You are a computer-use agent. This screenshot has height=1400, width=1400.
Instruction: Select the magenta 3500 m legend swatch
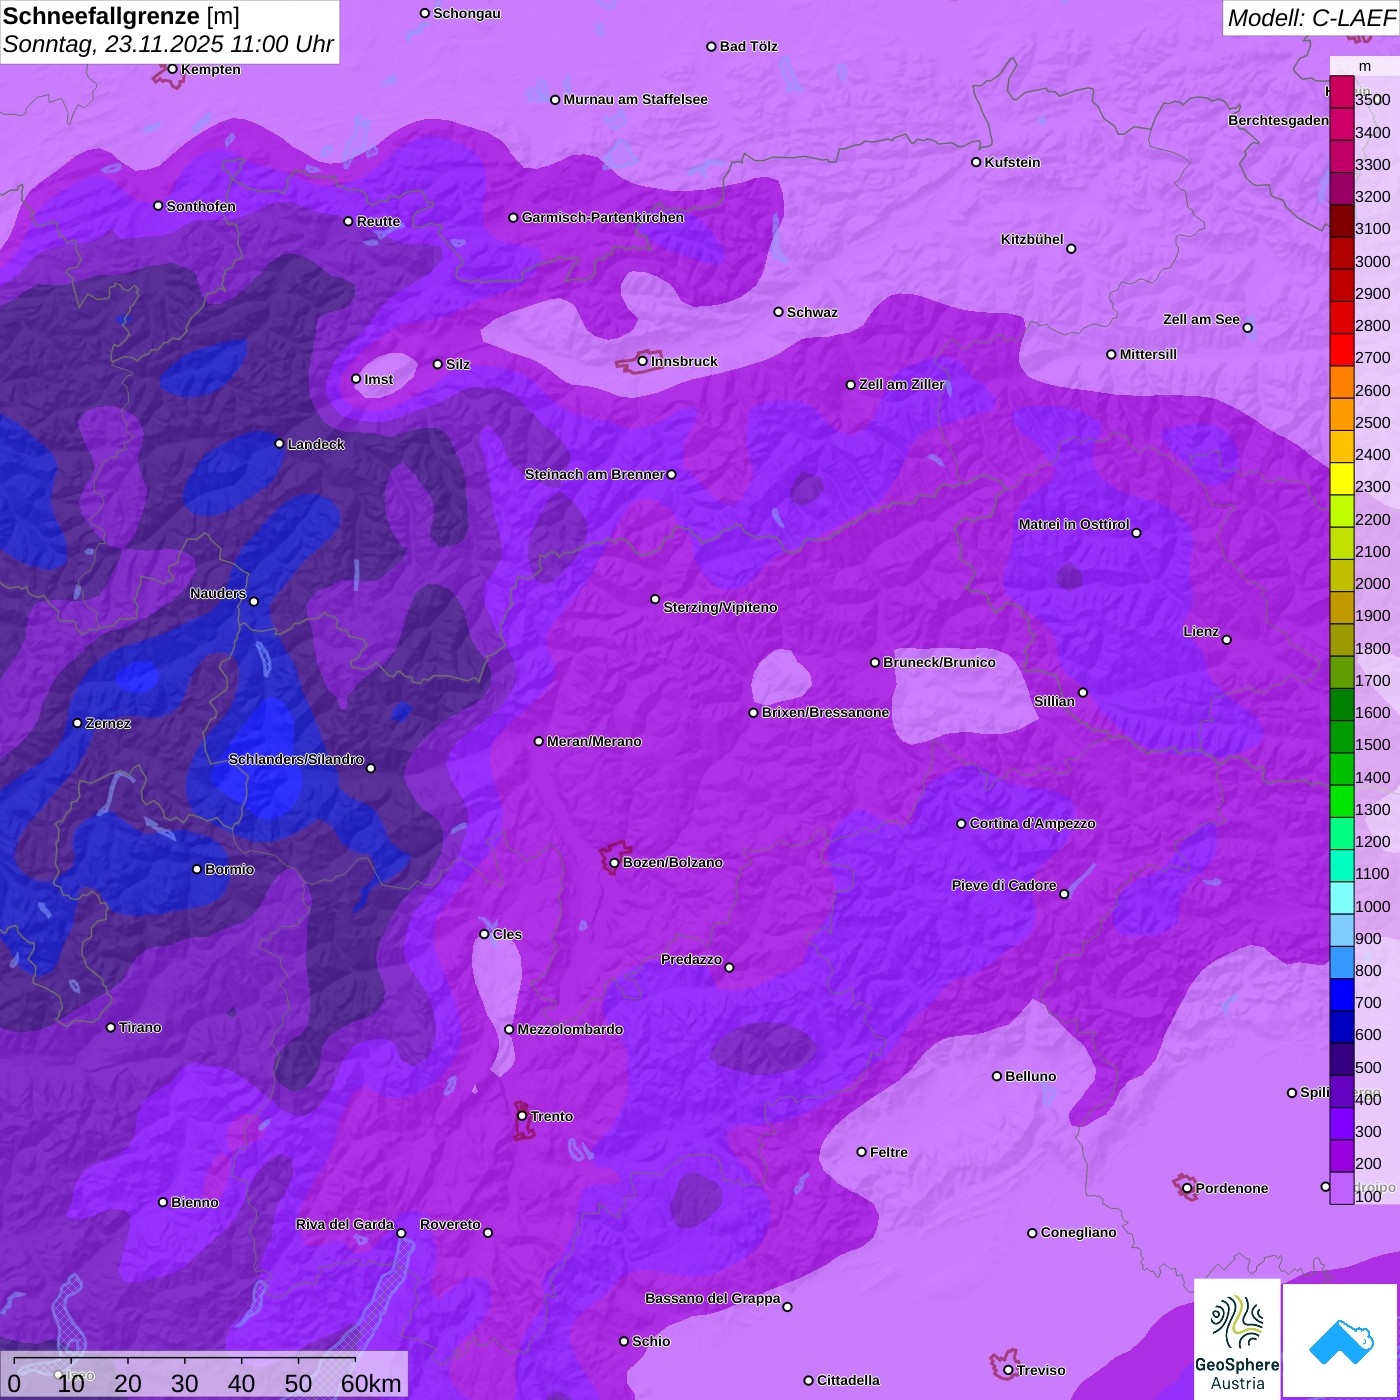coord(1341,92)
